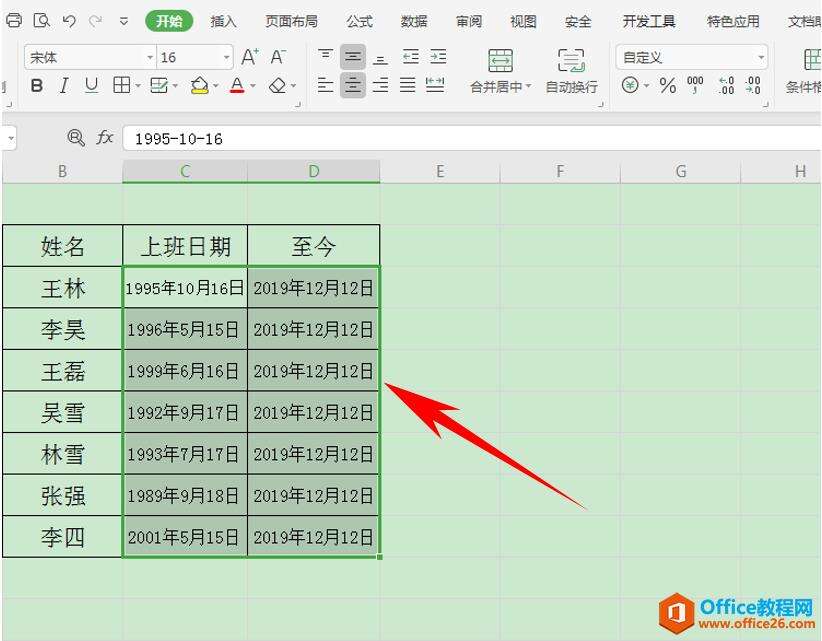
Task: Open the percentage number format
Action: (666, 86)
